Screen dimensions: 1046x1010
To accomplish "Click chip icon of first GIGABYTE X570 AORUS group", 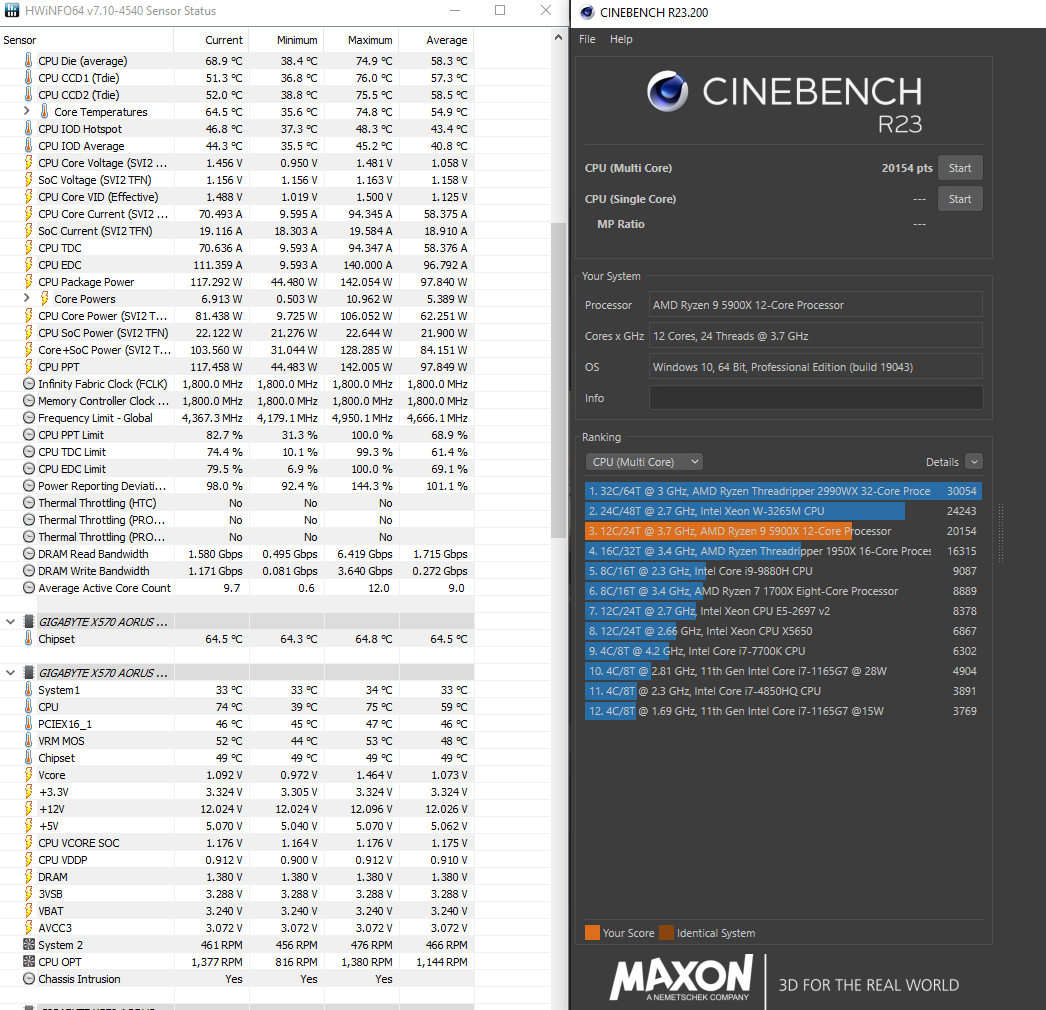I will [29, 622].
